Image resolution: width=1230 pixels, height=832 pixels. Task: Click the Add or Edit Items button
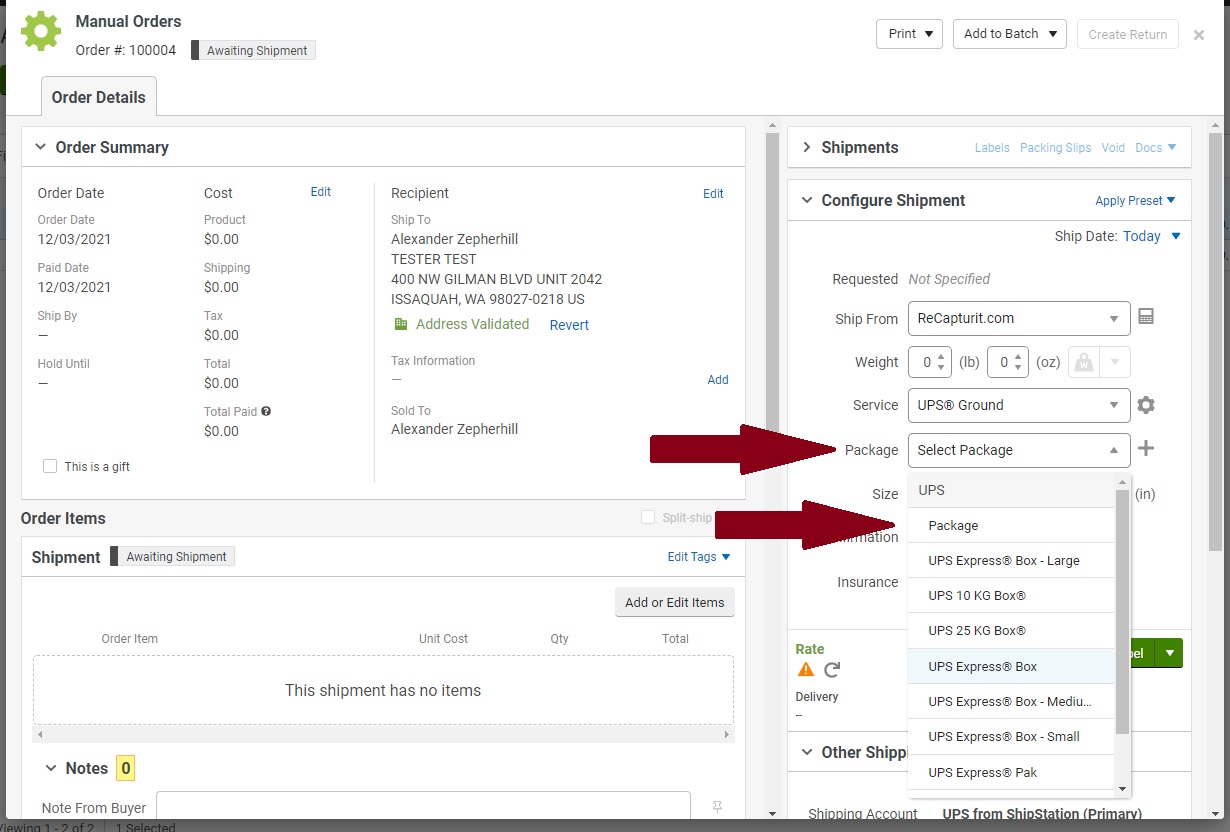(x=674, y=602)
